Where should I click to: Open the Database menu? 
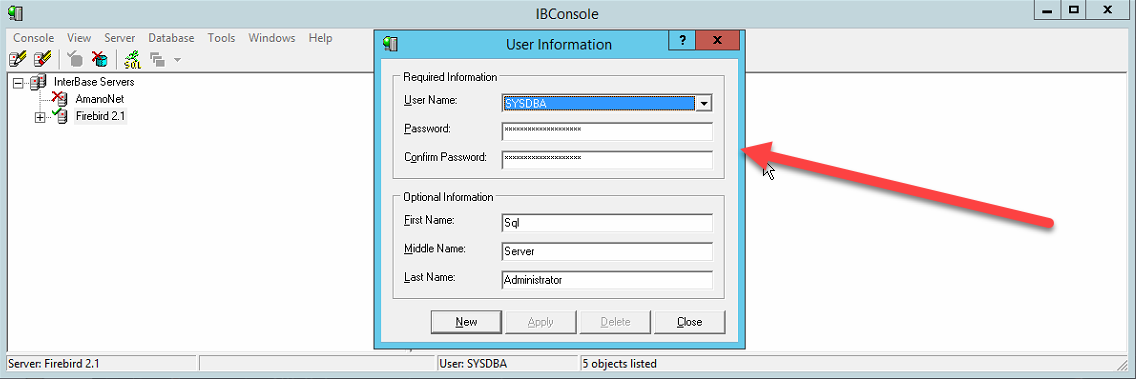point(171,38)
